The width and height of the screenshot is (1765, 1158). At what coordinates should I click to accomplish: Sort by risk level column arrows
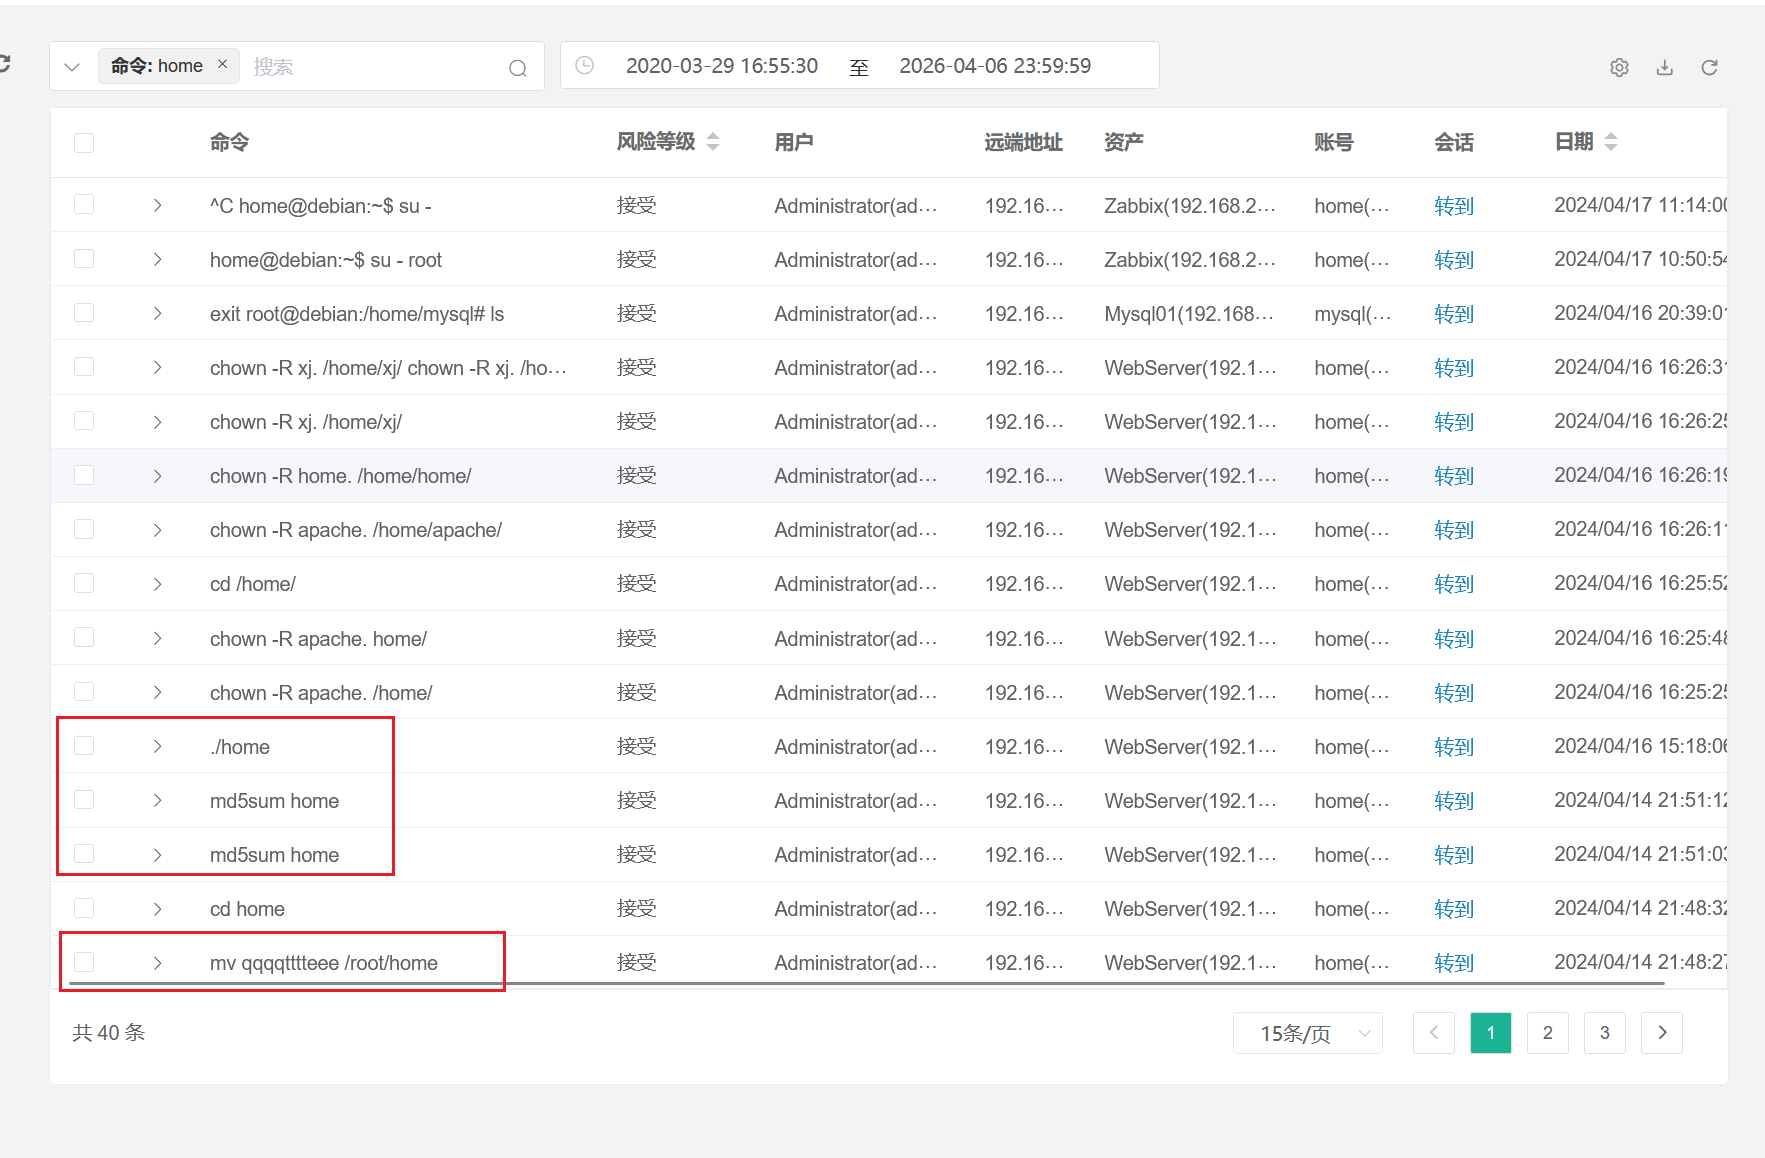pos(713,142)
